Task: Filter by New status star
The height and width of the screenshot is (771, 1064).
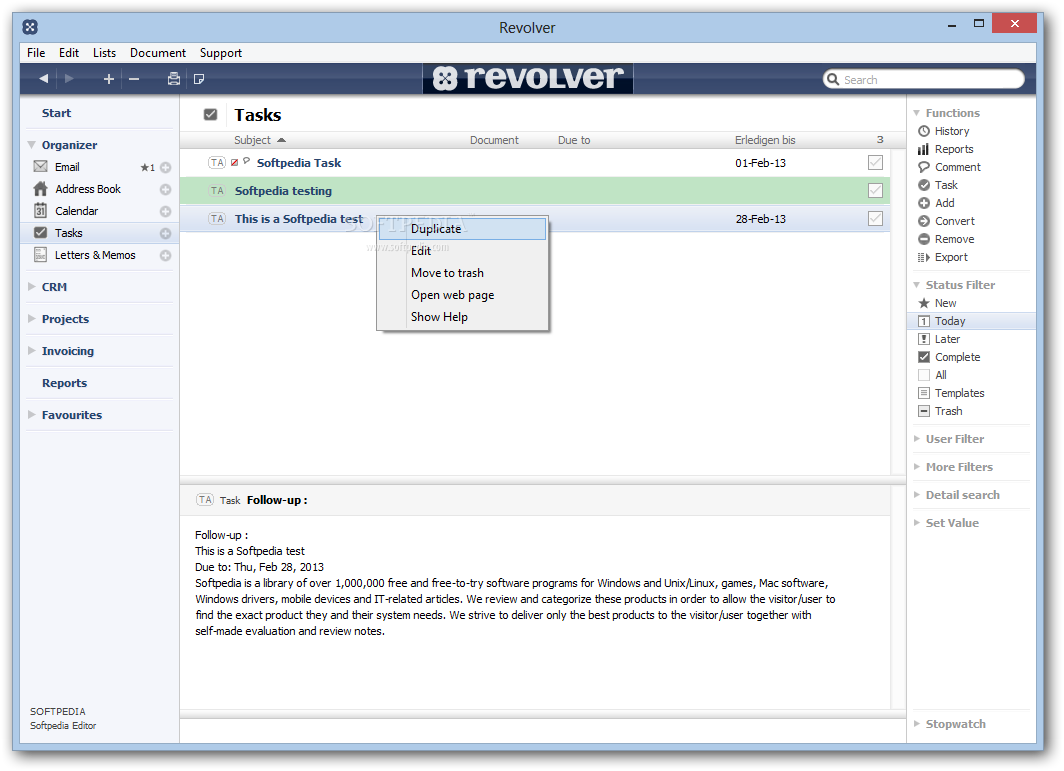Action: click(x=924, y=303)
